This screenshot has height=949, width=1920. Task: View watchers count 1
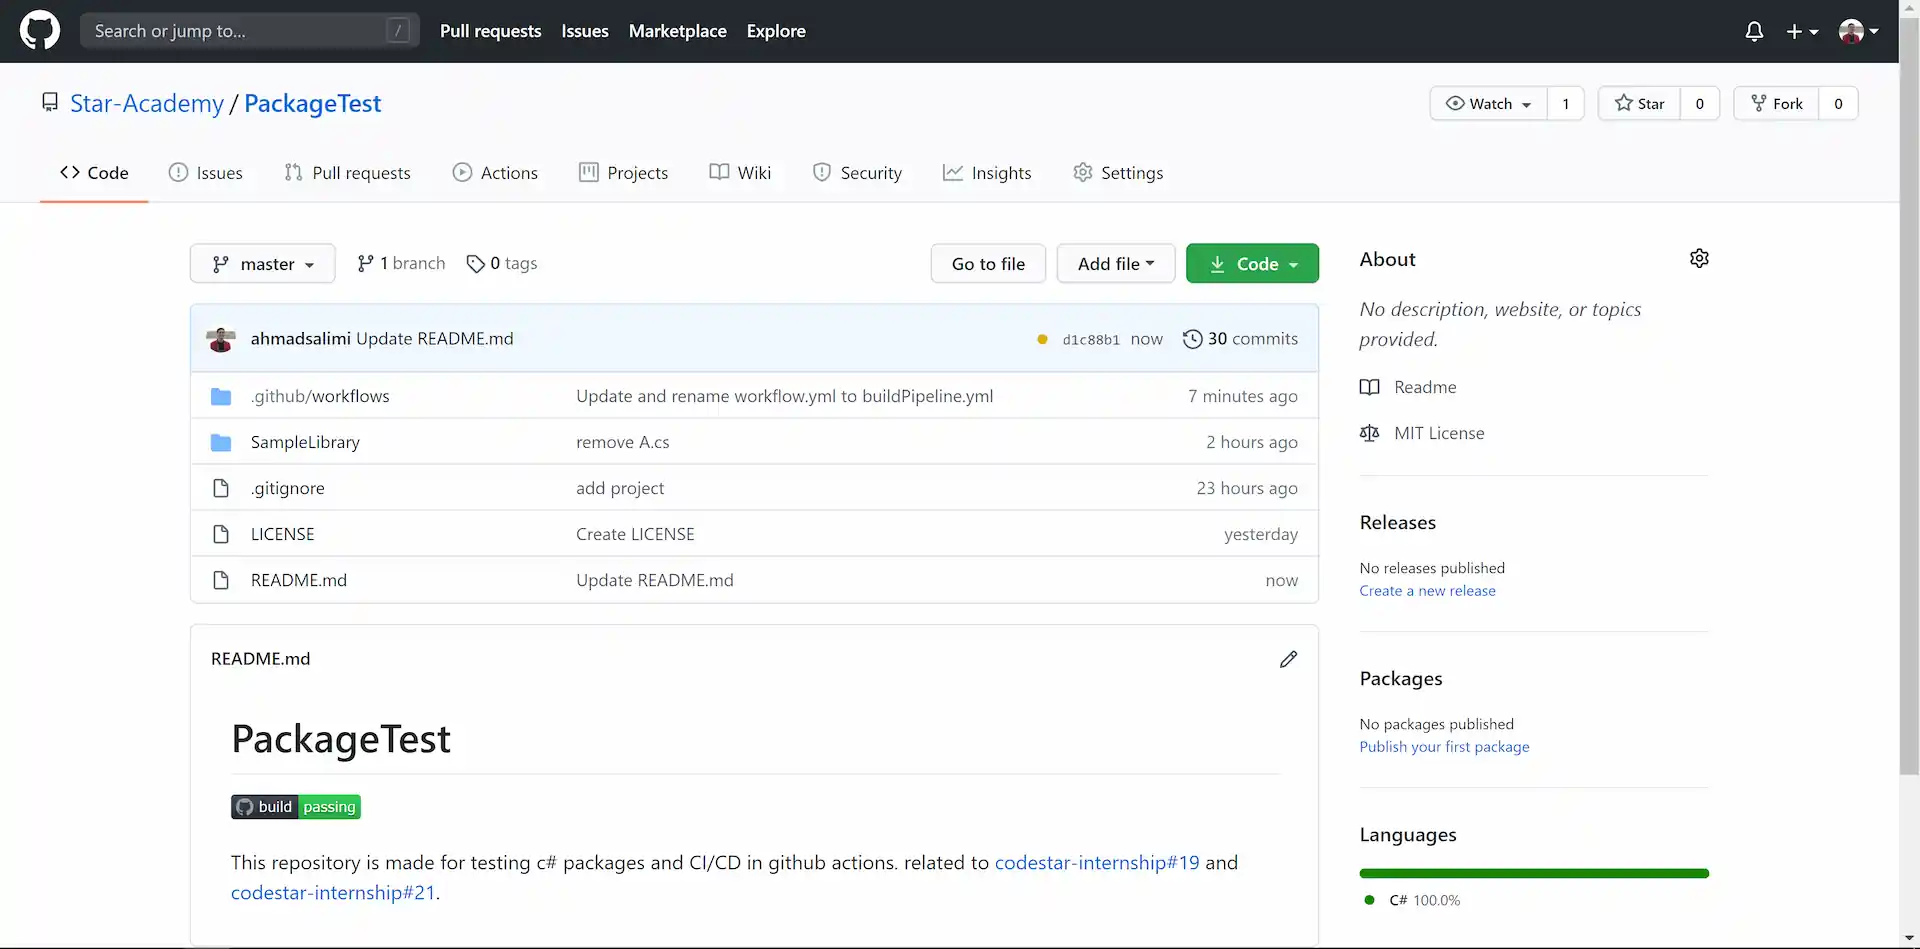point(1566,103)
